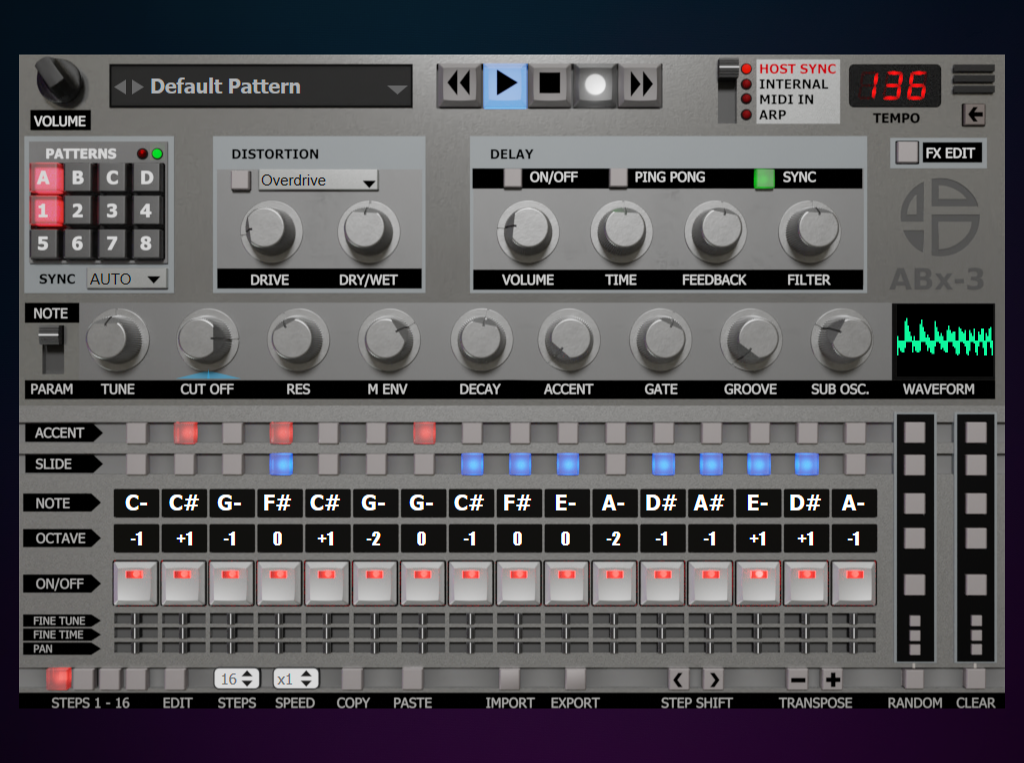Select pattern bank B
The height and width of the screenshot is (763, 1024).
click(77, 179)
